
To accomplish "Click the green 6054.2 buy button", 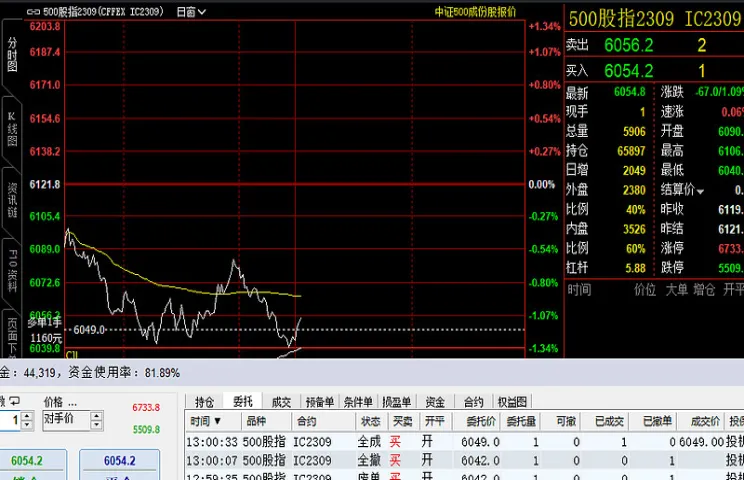I will (27, 461).
